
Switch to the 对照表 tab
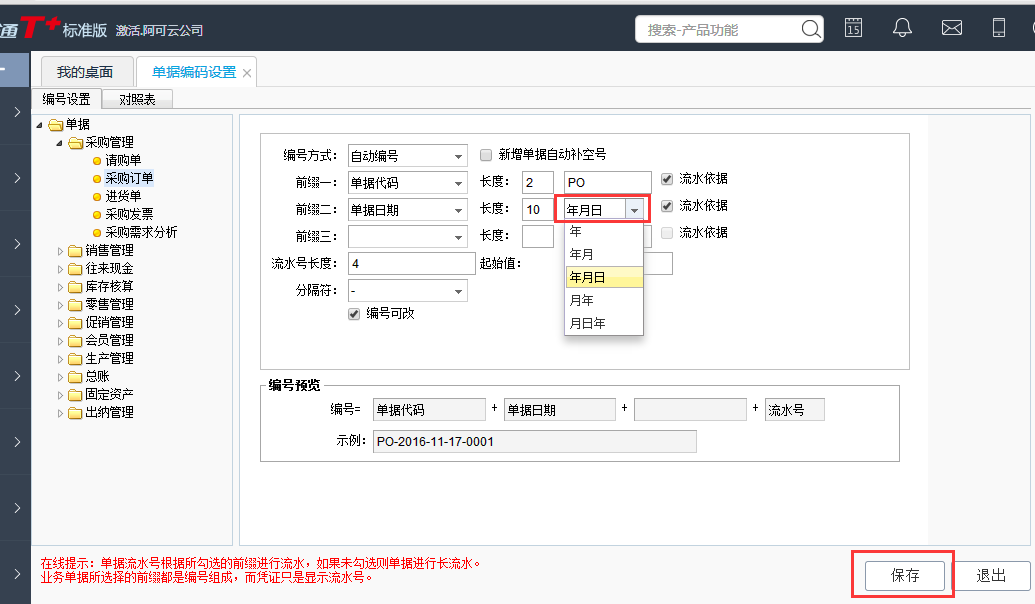coord(136,99)
